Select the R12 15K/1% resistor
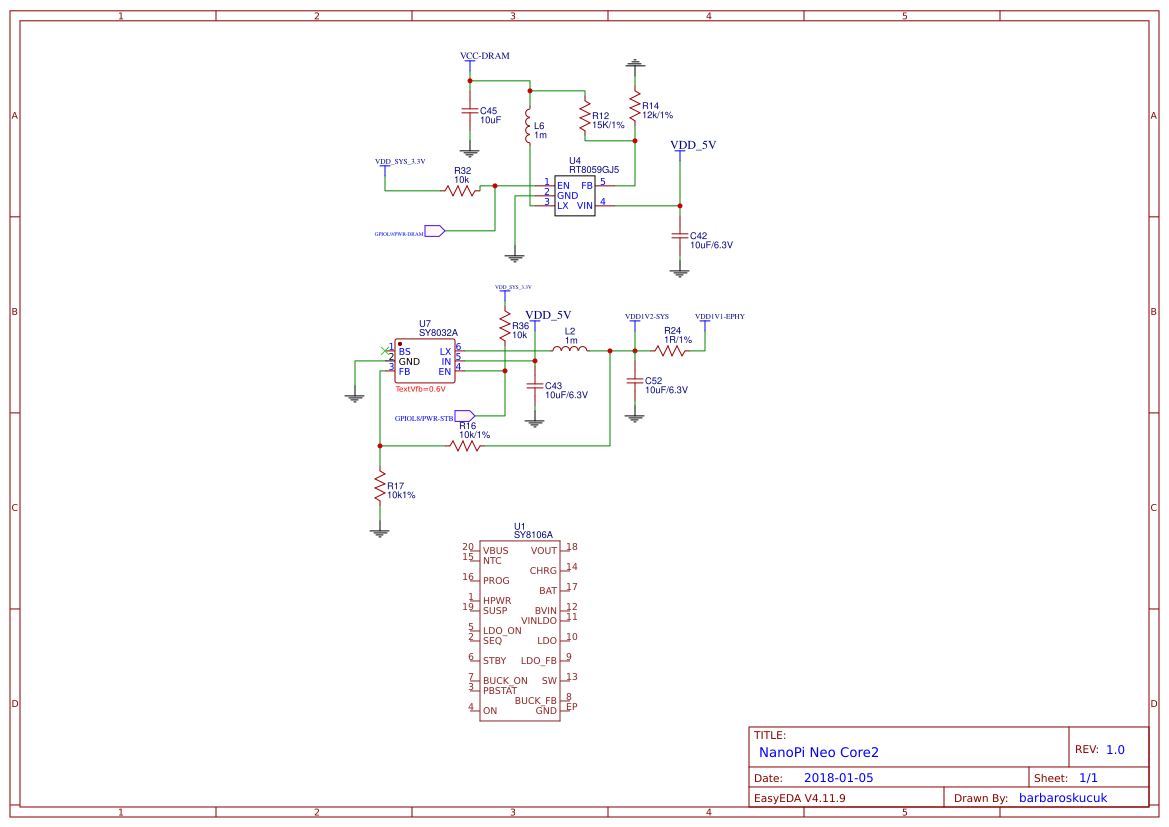The width and height of the screenshot is (1169, 827). 585,117
